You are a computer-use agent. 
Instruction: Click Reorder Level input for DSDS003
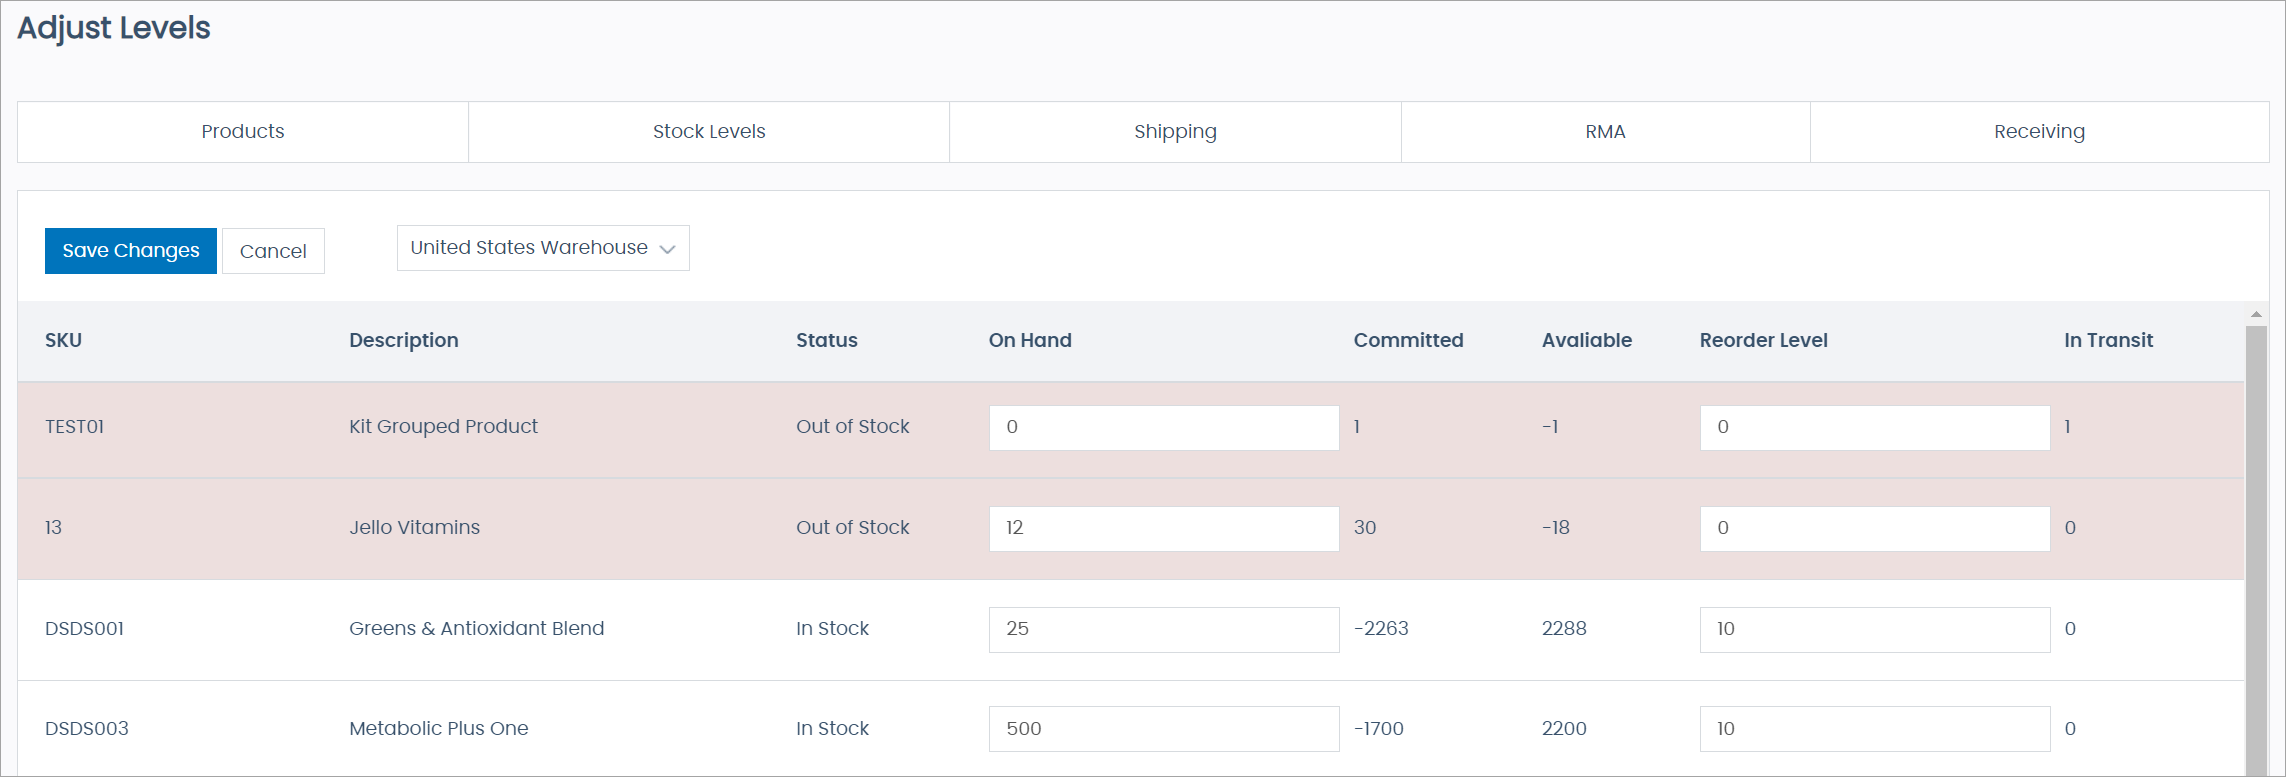click(1874, 728)
